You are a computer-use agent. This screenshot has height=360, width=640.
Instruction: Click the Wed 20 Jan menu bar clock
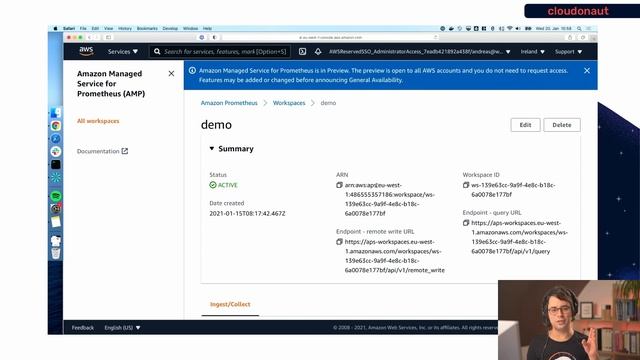tap(553, 29)
